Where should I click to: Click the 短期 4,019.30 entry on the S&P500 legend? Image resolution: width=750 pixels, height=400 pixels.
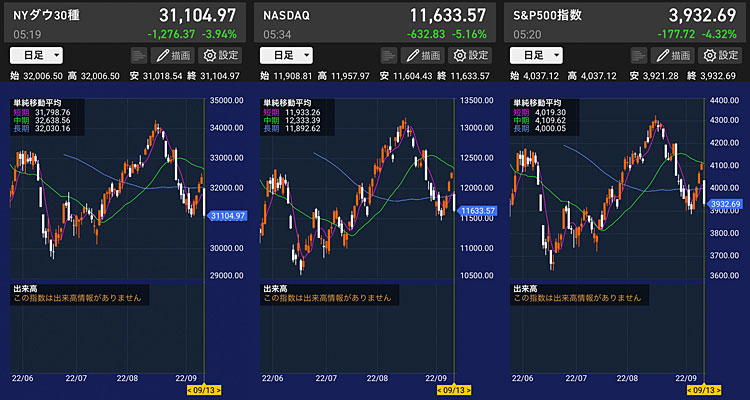point(541,111)
